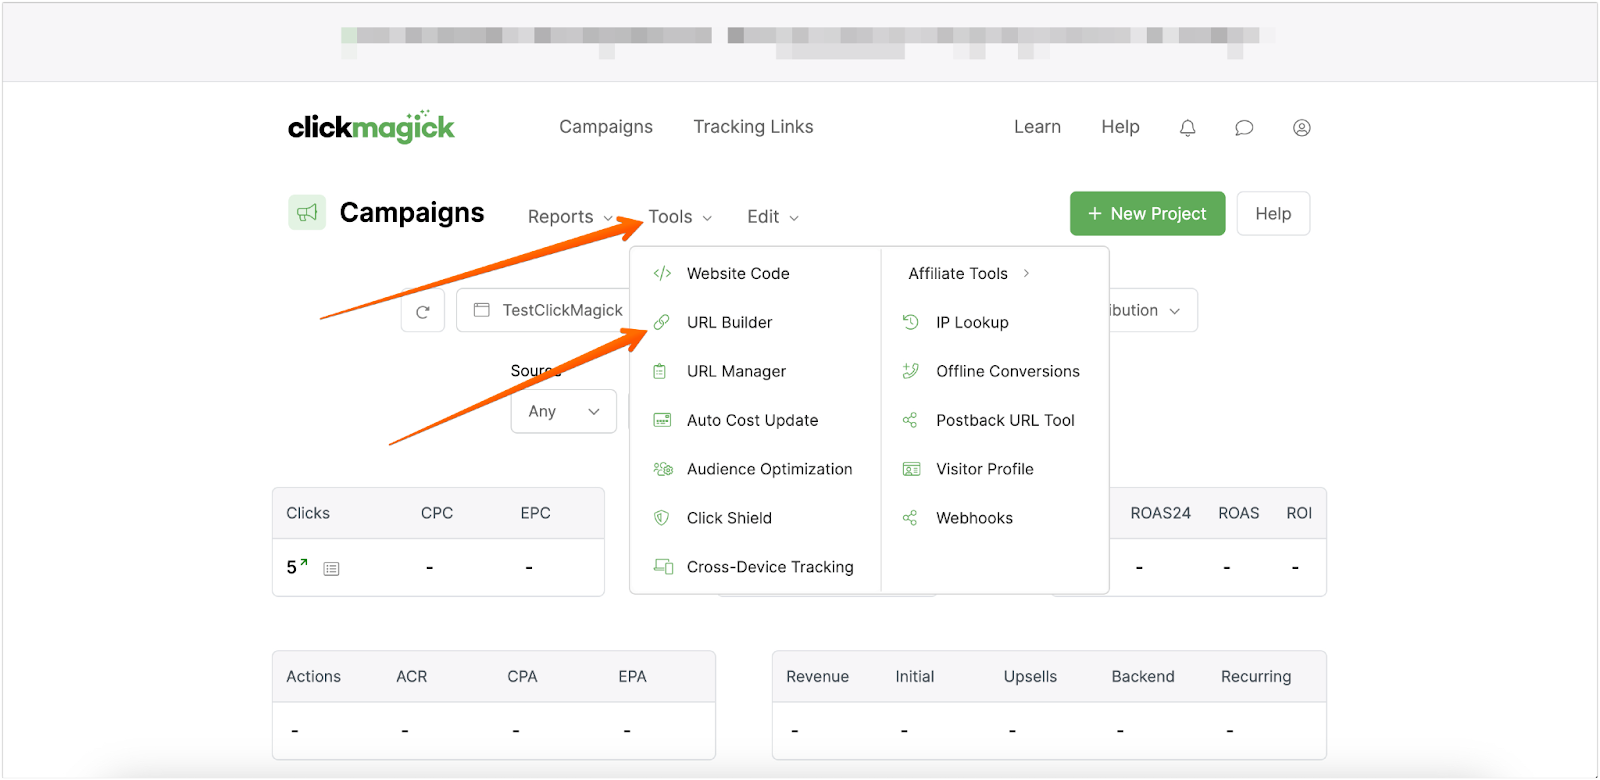Click the notifications bell icon

pyautogui.click(x=1187, y=128)
